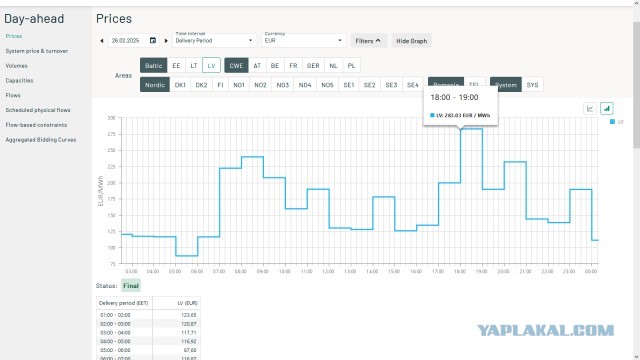
Task: Toggle the SYS area
Action: coord(532,84)
